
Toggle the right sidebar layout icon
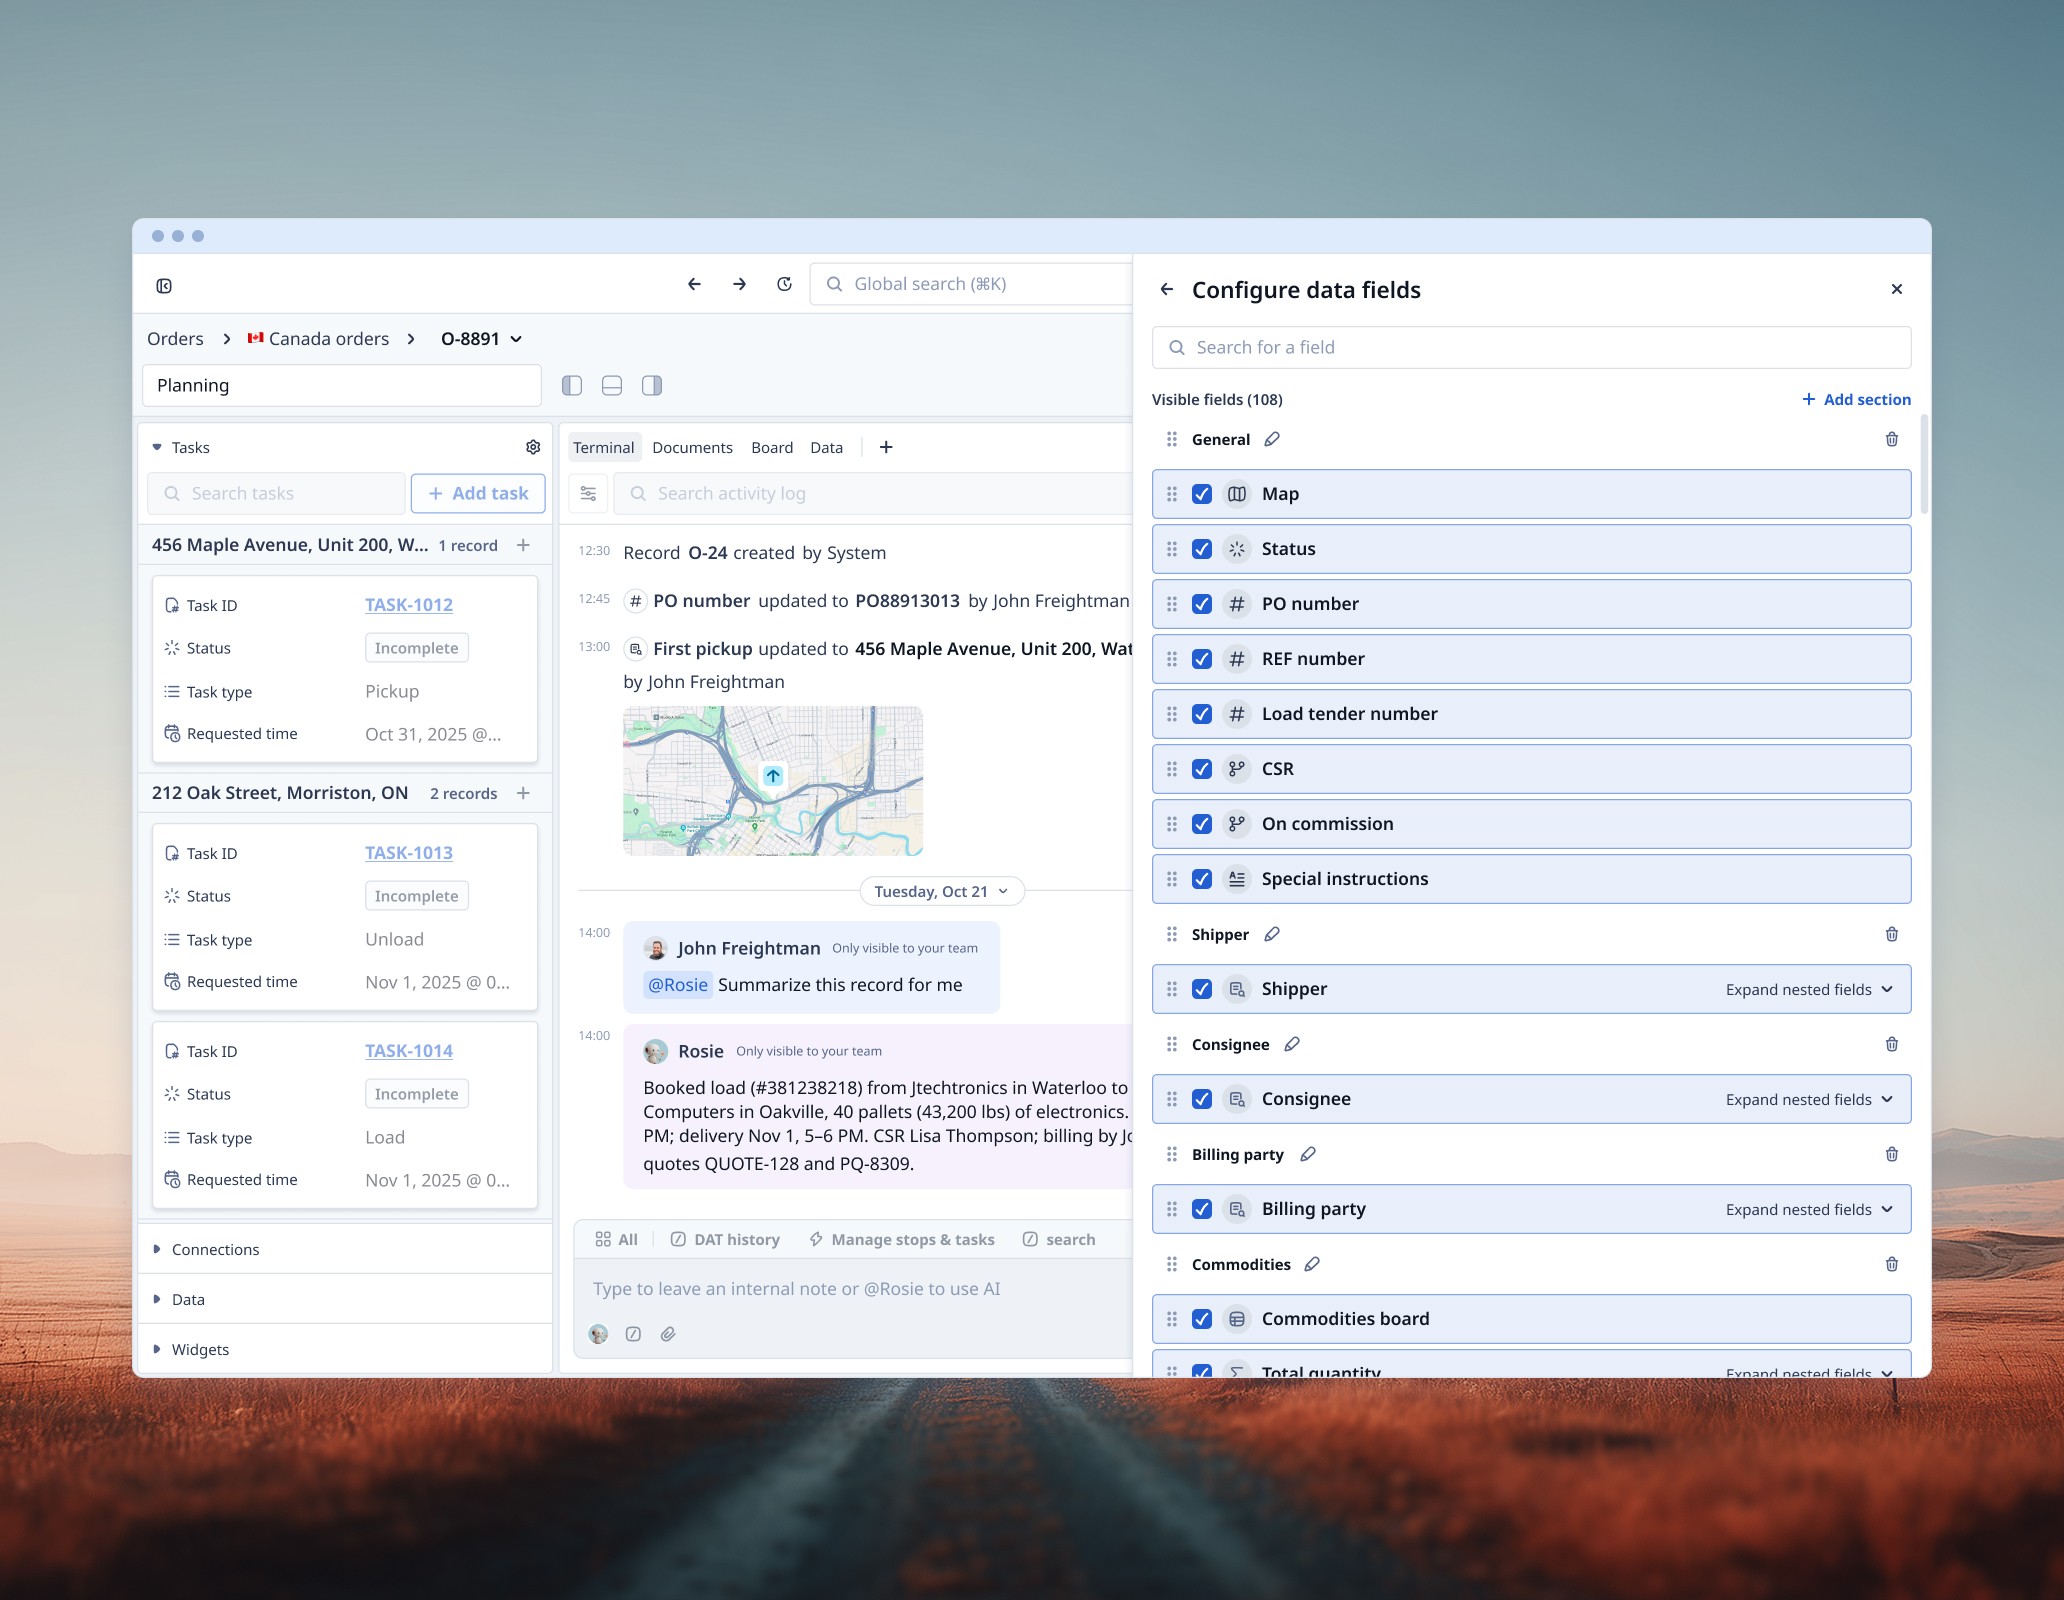click(652, 385)
